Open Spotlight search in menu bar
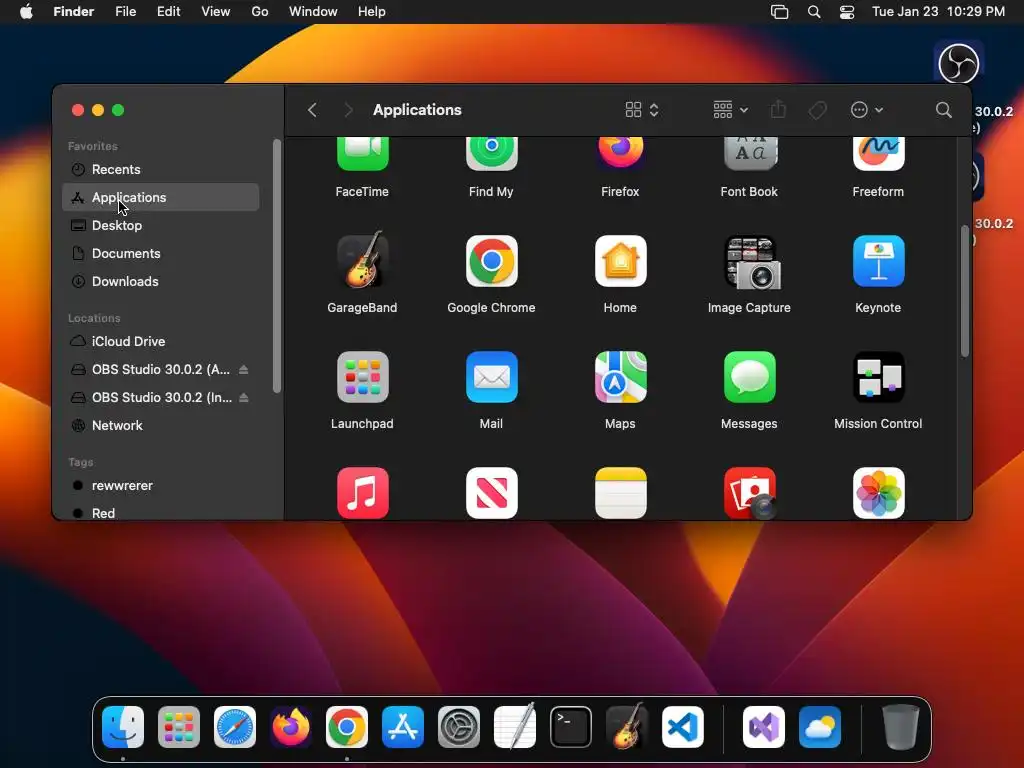 814,12
